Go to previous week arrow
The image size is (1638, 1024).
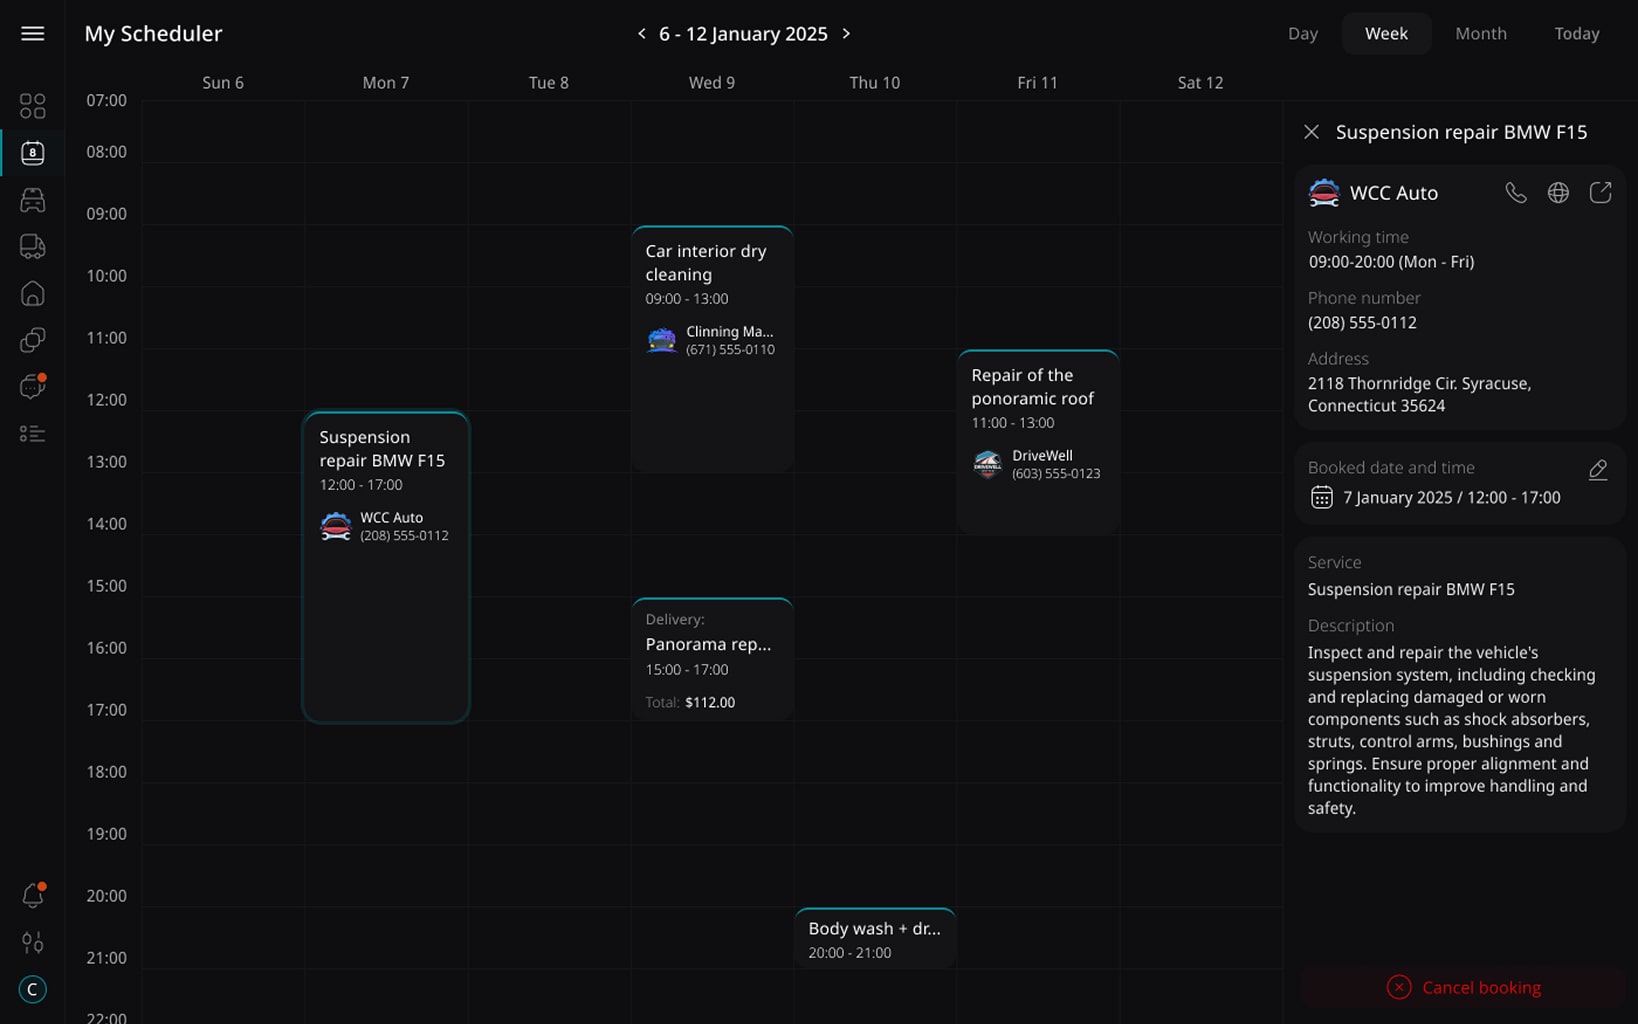[641, 34]
